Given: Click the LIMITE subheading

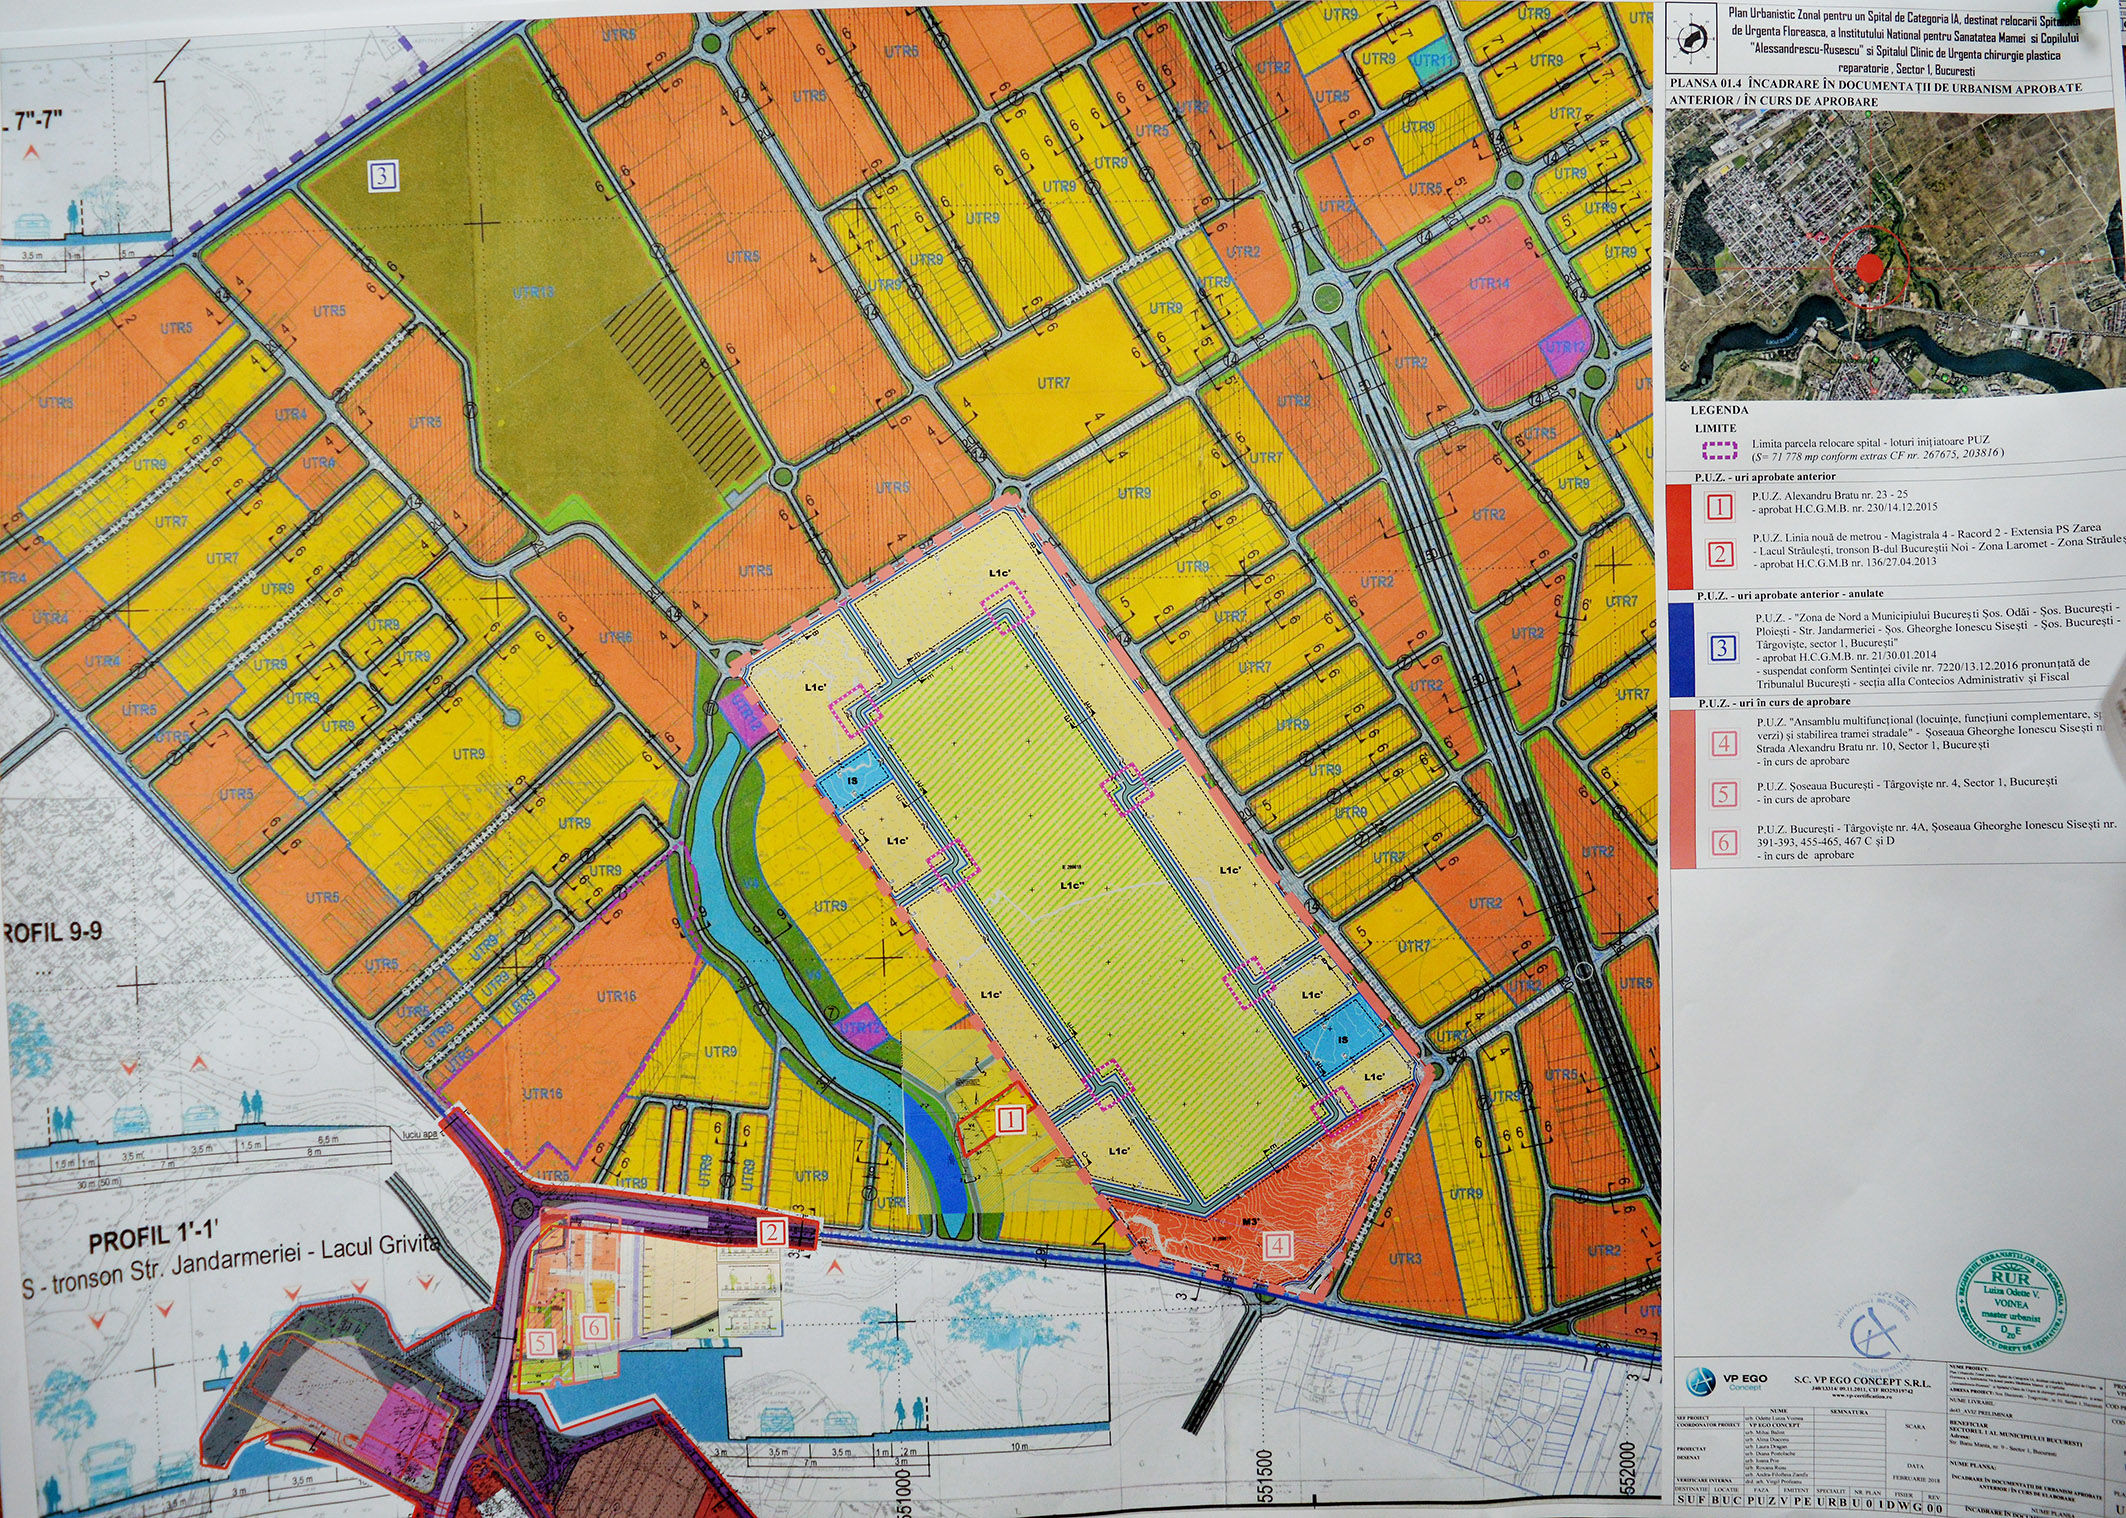Looking at the screenshot, I should point(1715,428).
